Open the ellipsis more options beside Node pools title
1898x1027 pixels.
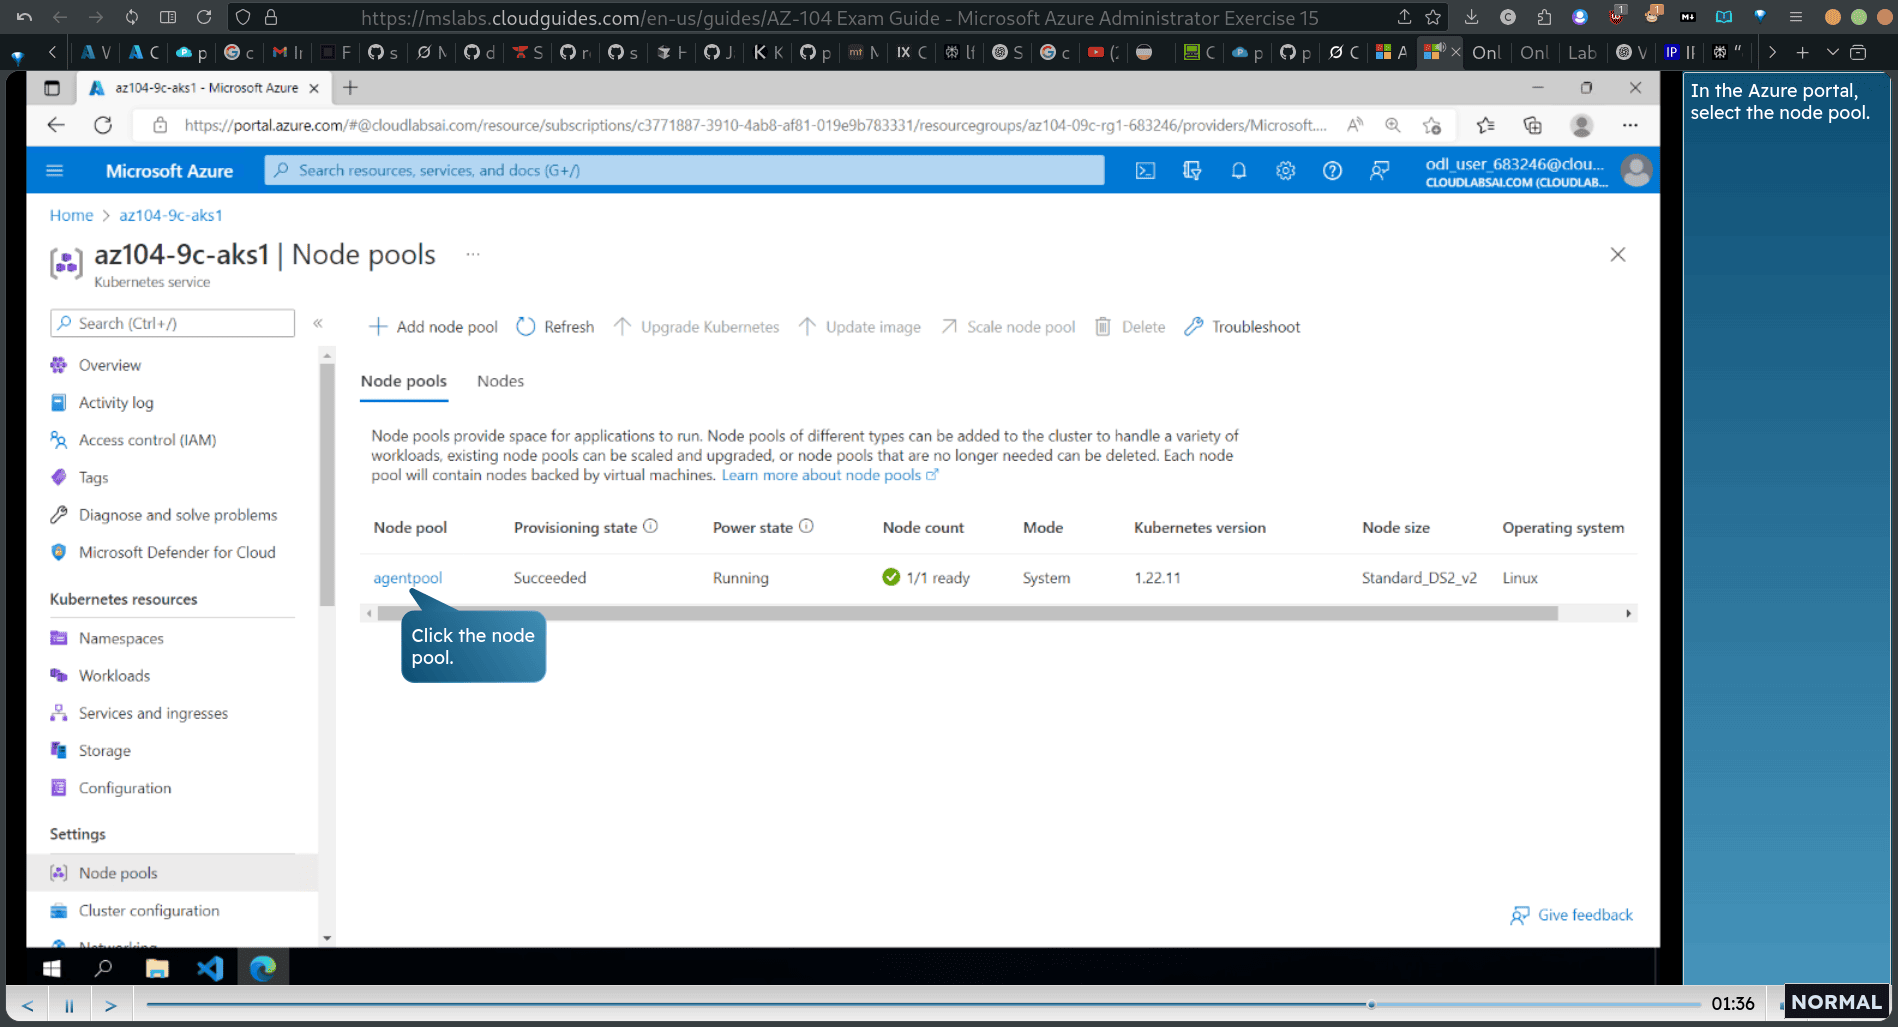click(473, 254)
